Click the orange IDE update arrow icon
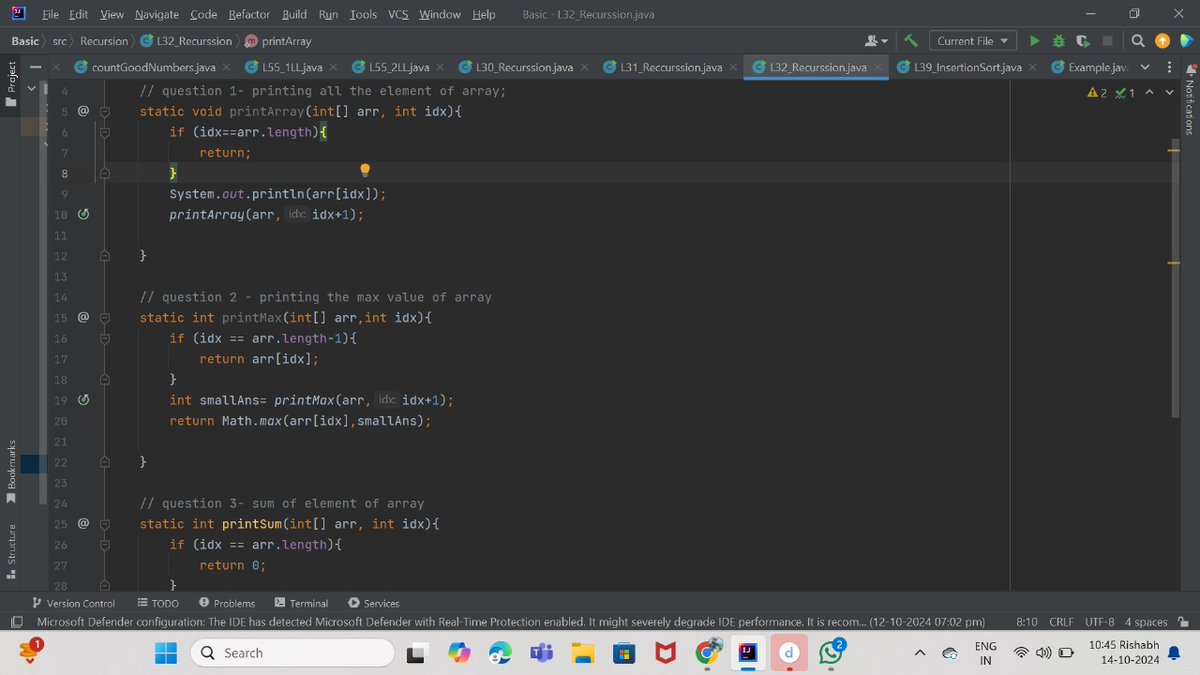This screenshot has width=1200, height=675. coord(1162,41)
